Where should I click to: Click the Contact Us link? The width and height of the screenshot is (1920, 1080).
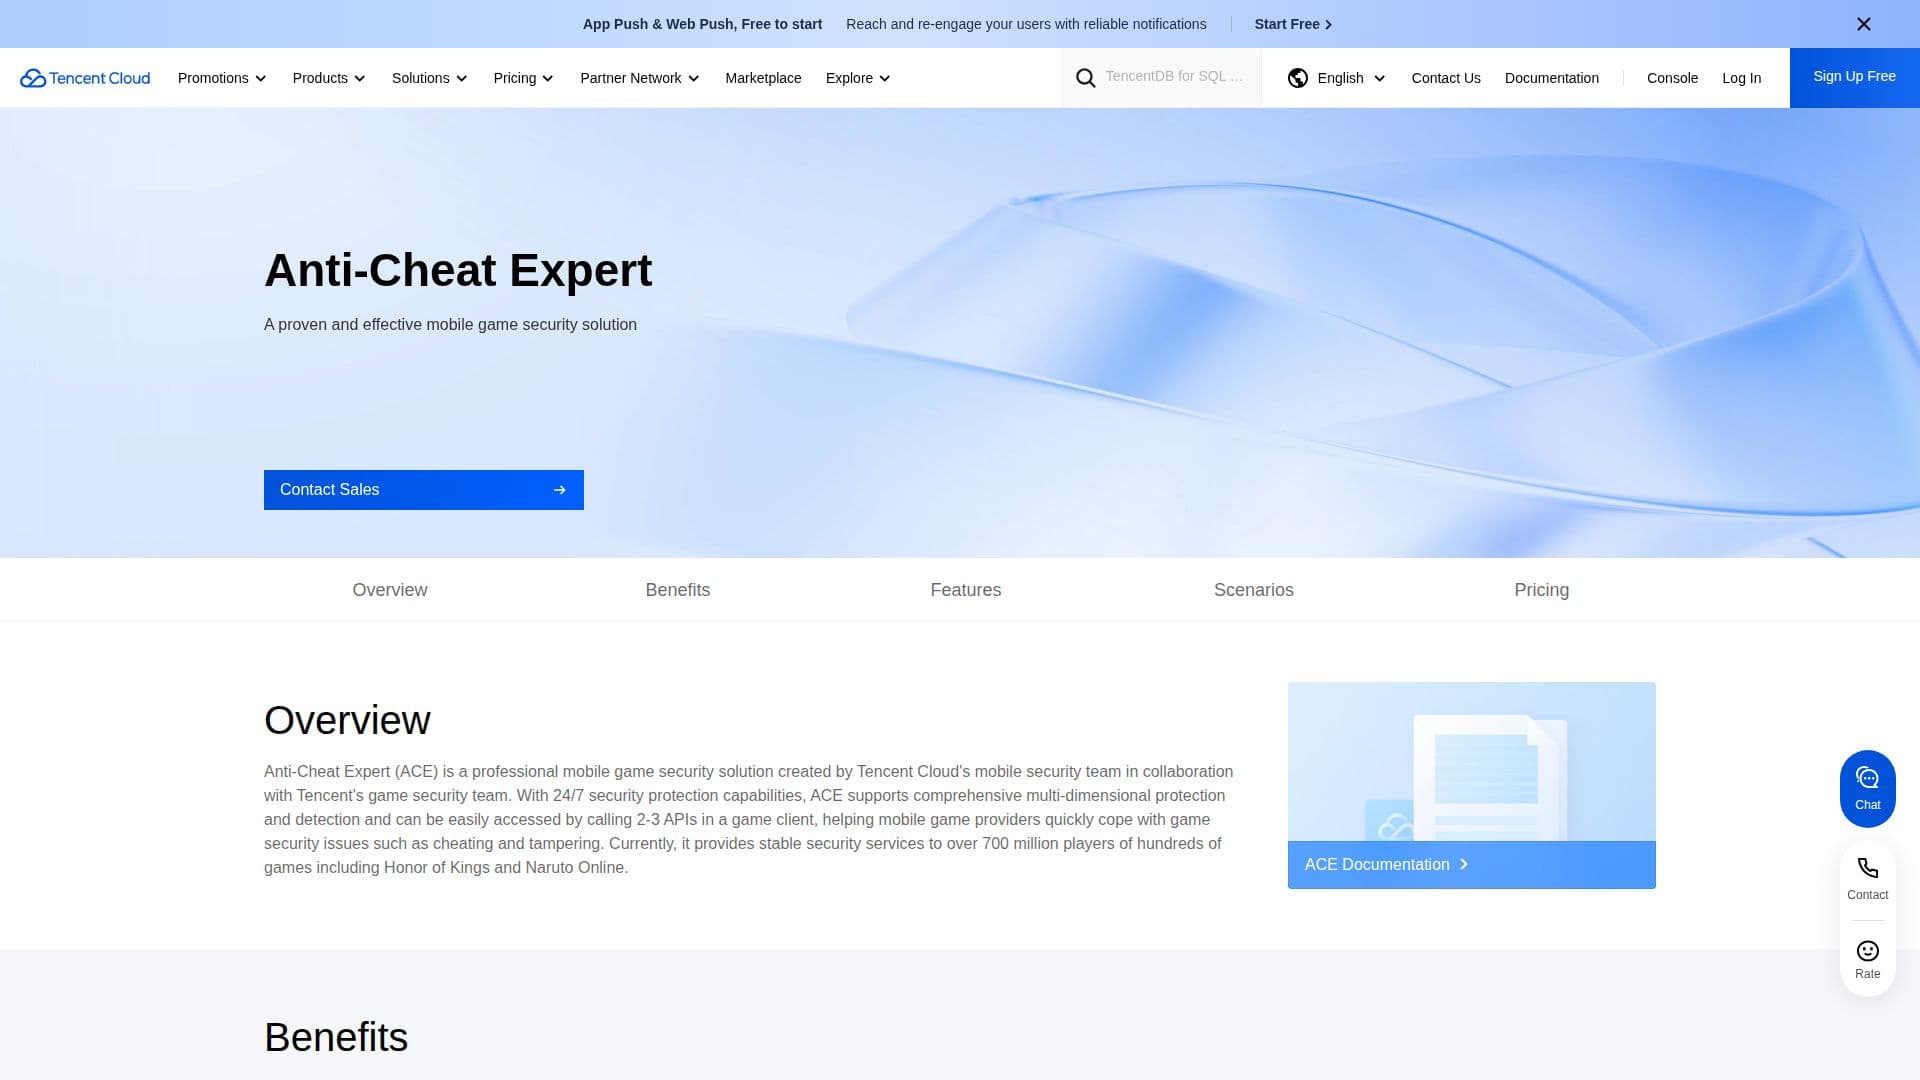tap(1446, 78)
